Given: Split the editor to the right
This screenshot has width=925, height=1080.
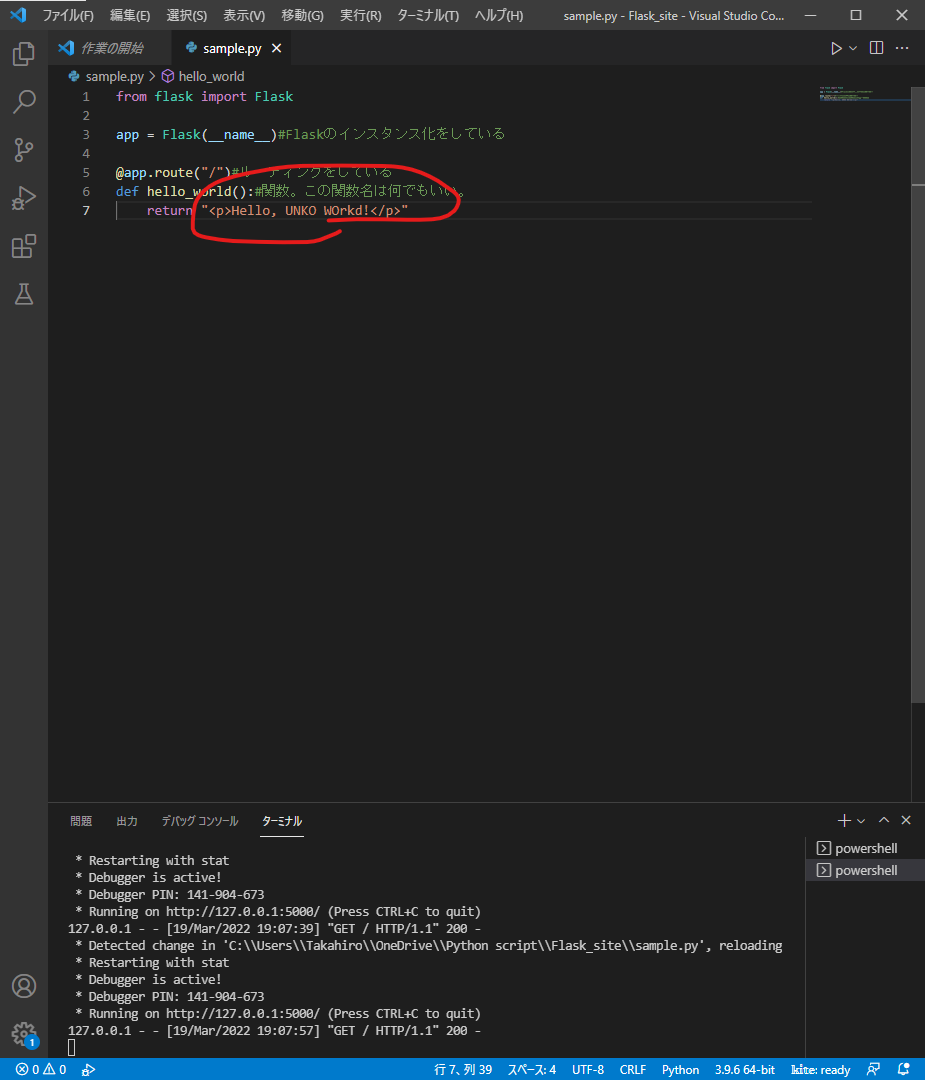Looking at the screenshot, I should tap(876, 48).
